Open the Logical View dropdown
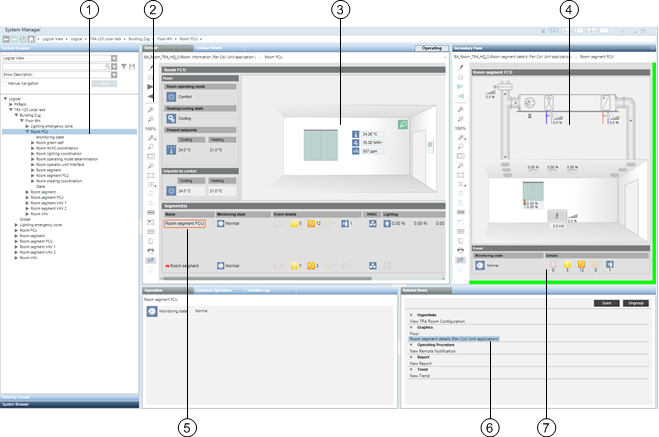The height and width of the screenshot is (437, 659). pos(114,59)
